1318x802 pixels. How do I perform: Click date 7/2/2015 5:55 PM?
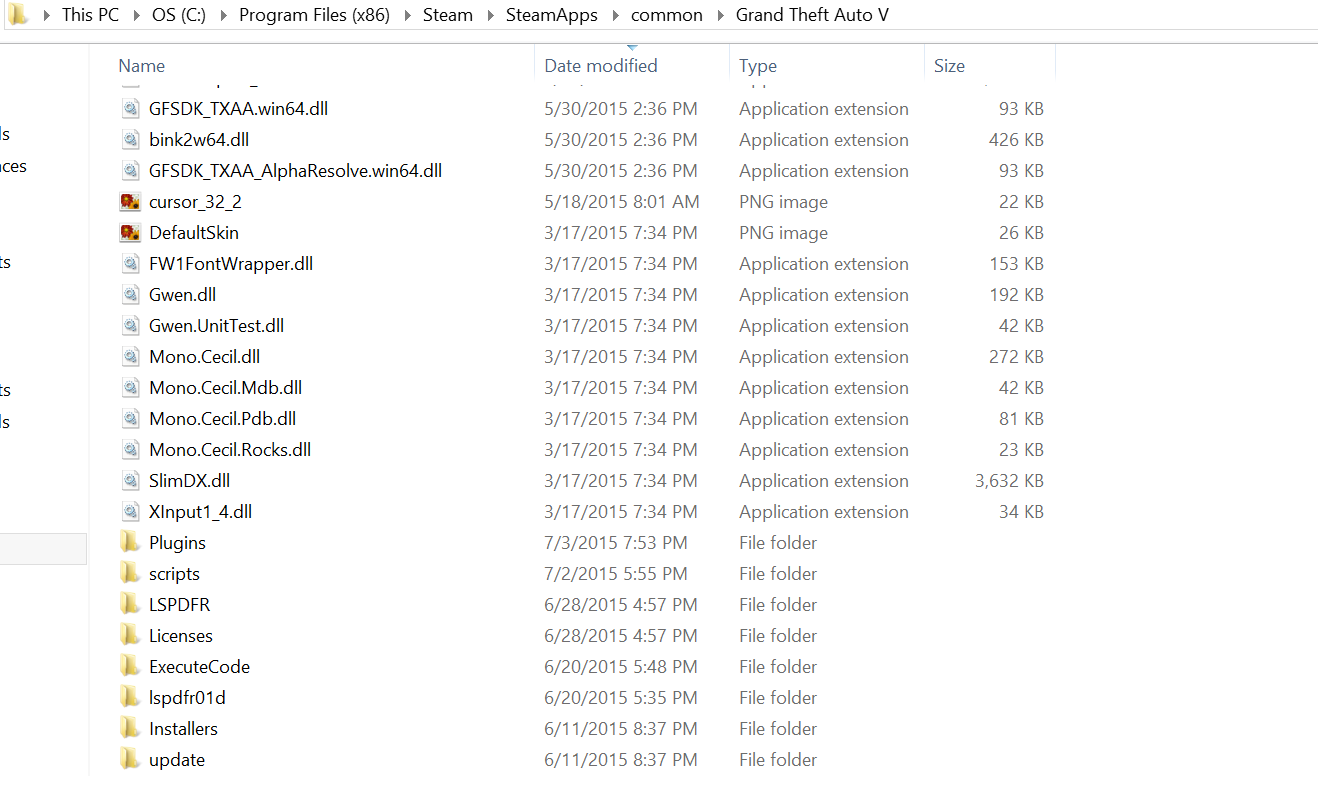[x=616, y=574]
